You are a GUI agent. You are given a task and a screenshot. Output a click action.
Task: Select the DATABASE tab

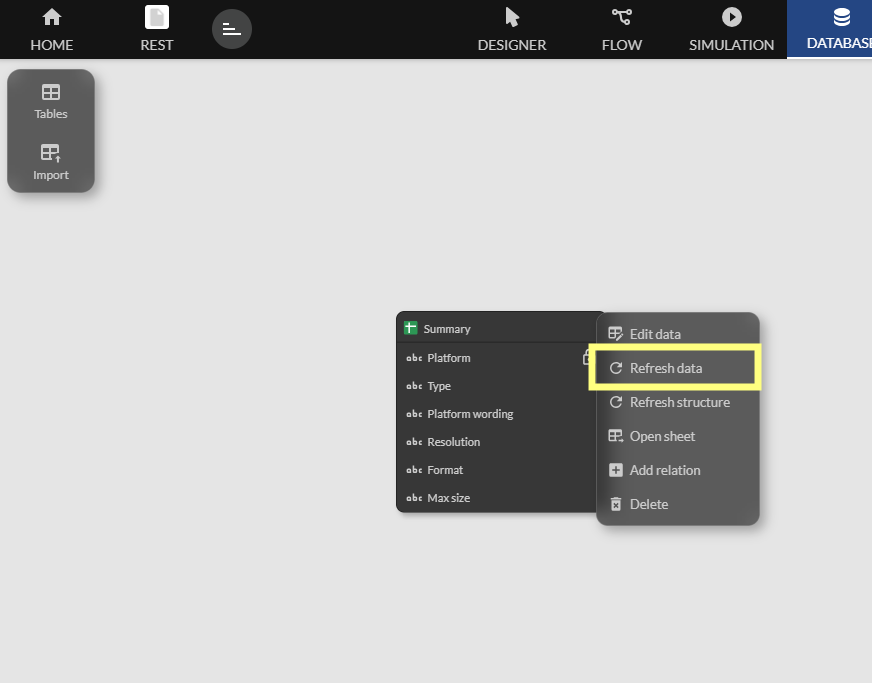[x=830, y=29]
